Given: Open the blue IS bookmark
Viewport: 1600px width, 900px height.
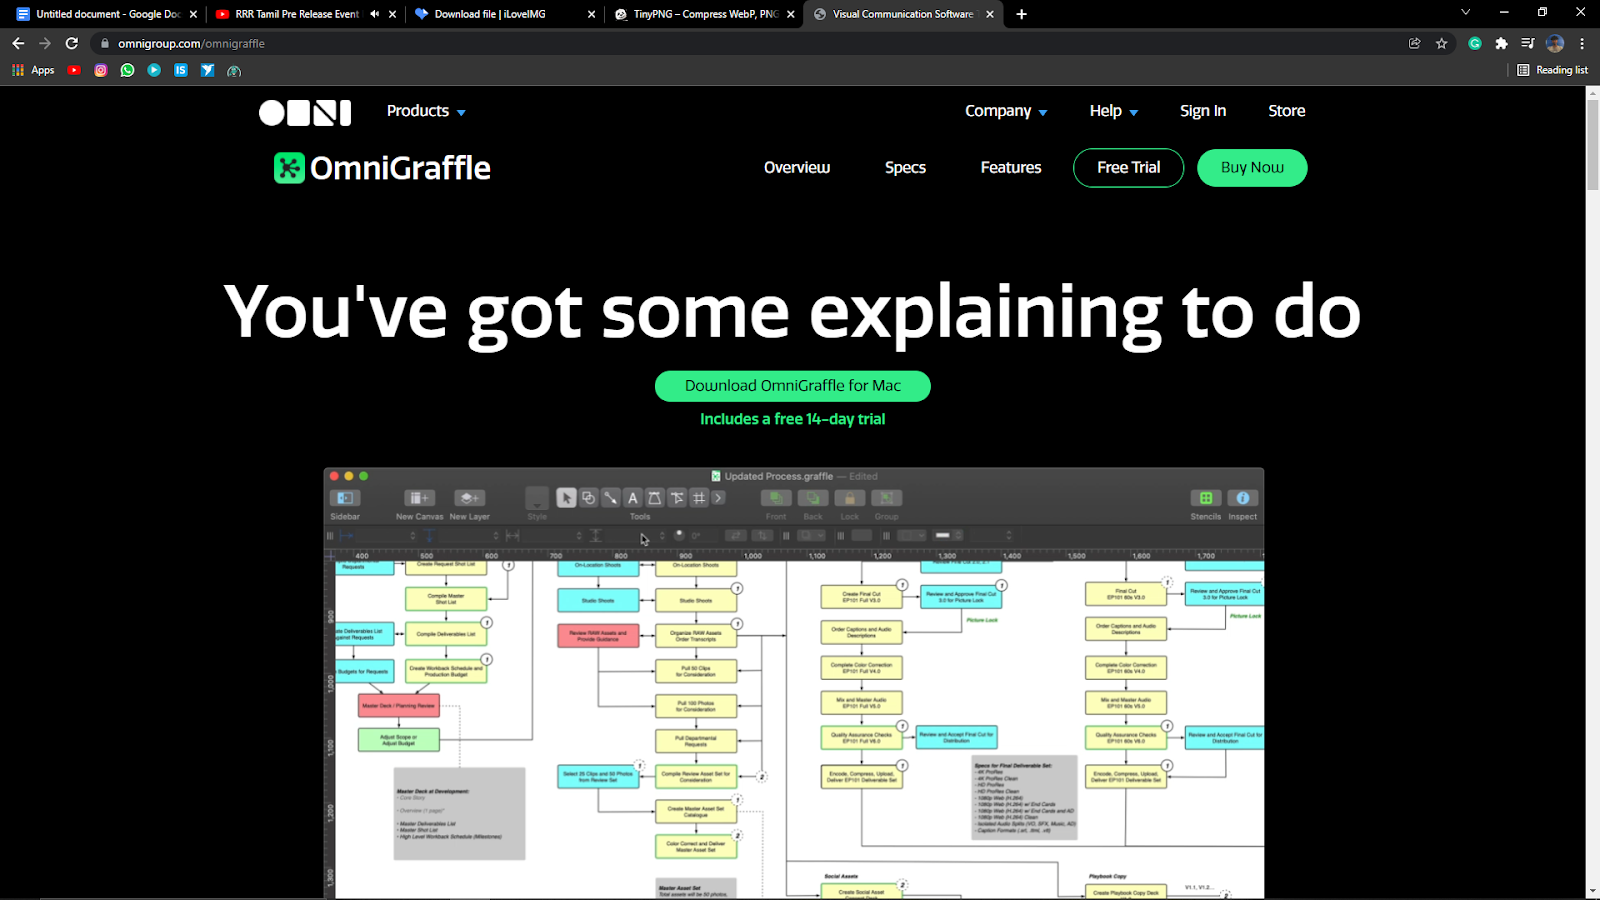Looking at the screenshot, I should (181, 70).
